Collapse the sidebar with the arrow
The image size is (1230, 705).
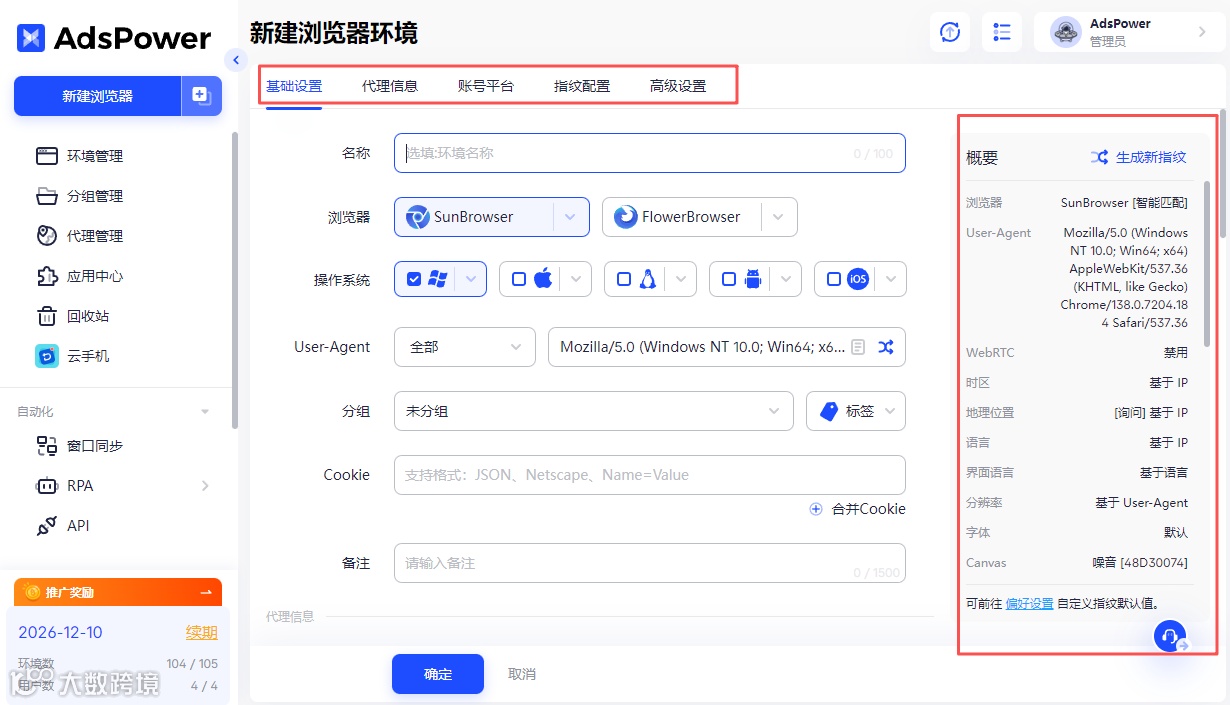[236, 60]
